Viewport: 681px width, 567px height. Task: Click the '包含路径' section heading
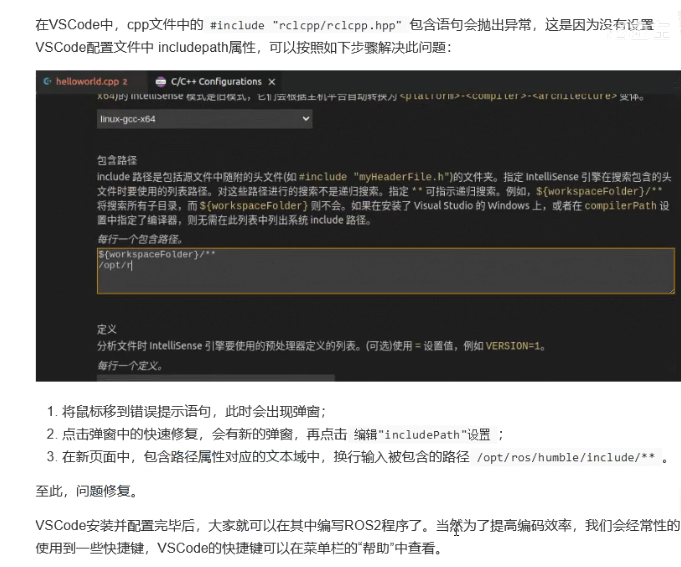[117, 160]
